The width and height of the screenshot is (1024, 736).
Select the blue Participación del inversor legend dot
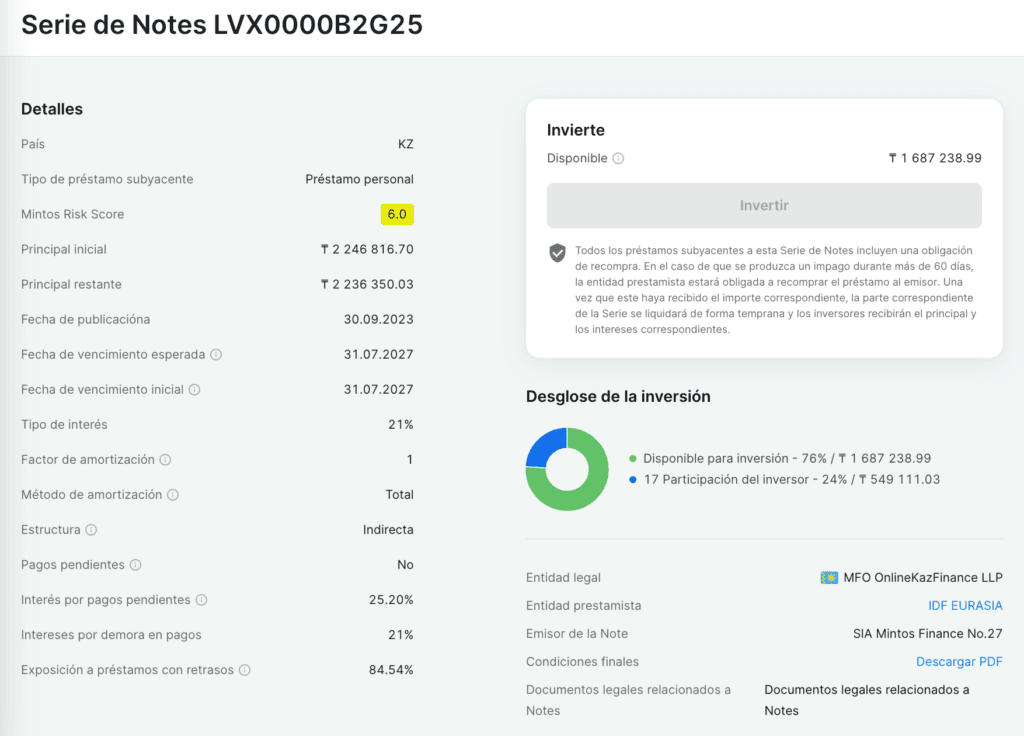click(x=633, y=480)
